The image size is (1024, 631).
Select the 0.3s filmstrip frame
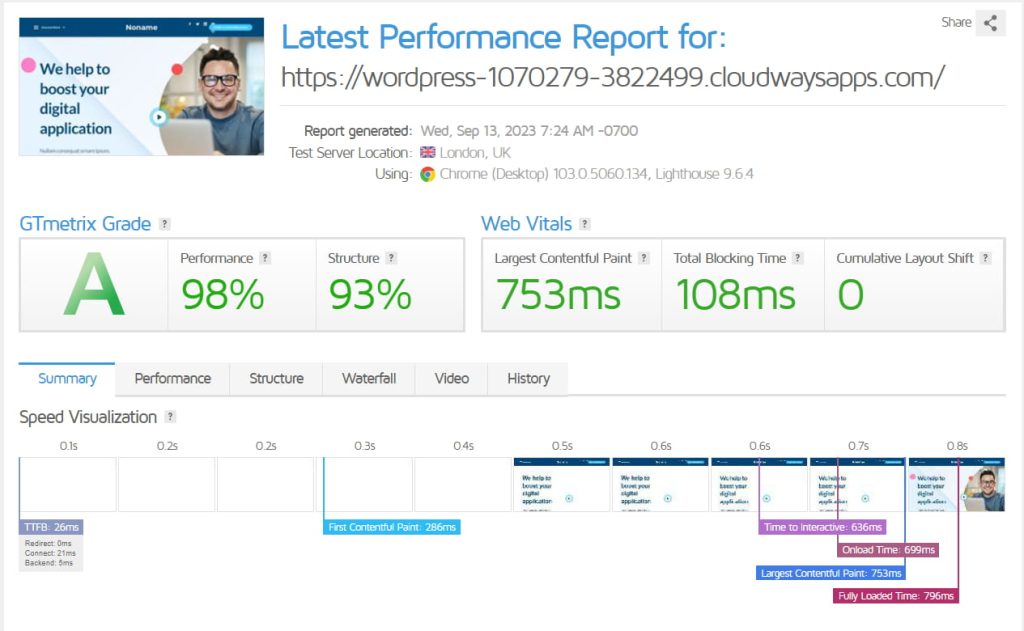click(364, 484)
